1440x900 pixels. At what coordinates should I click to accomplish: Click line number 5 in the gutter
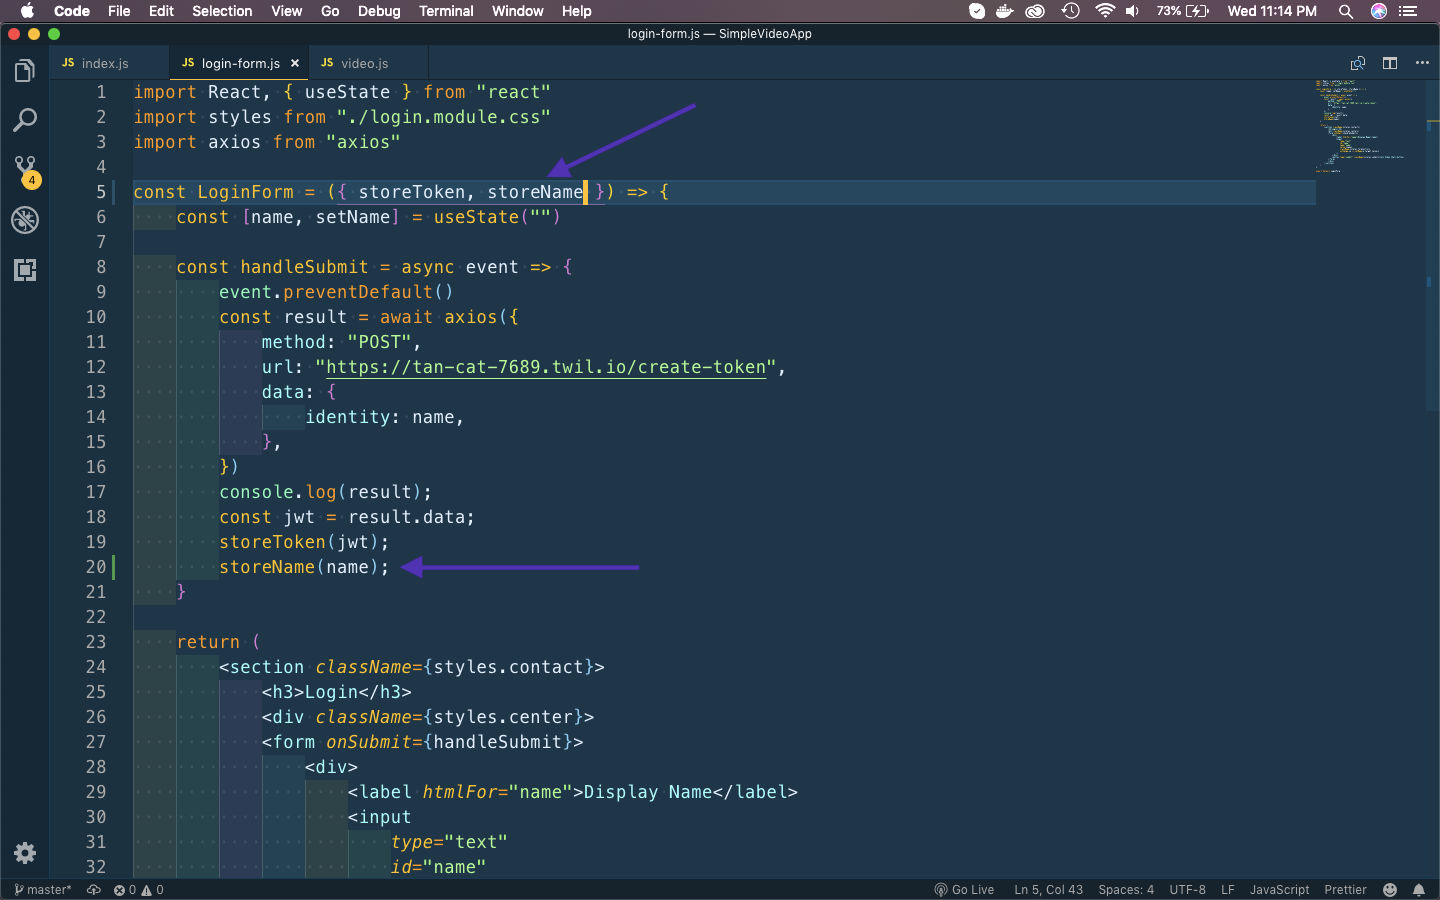[101, 192]
